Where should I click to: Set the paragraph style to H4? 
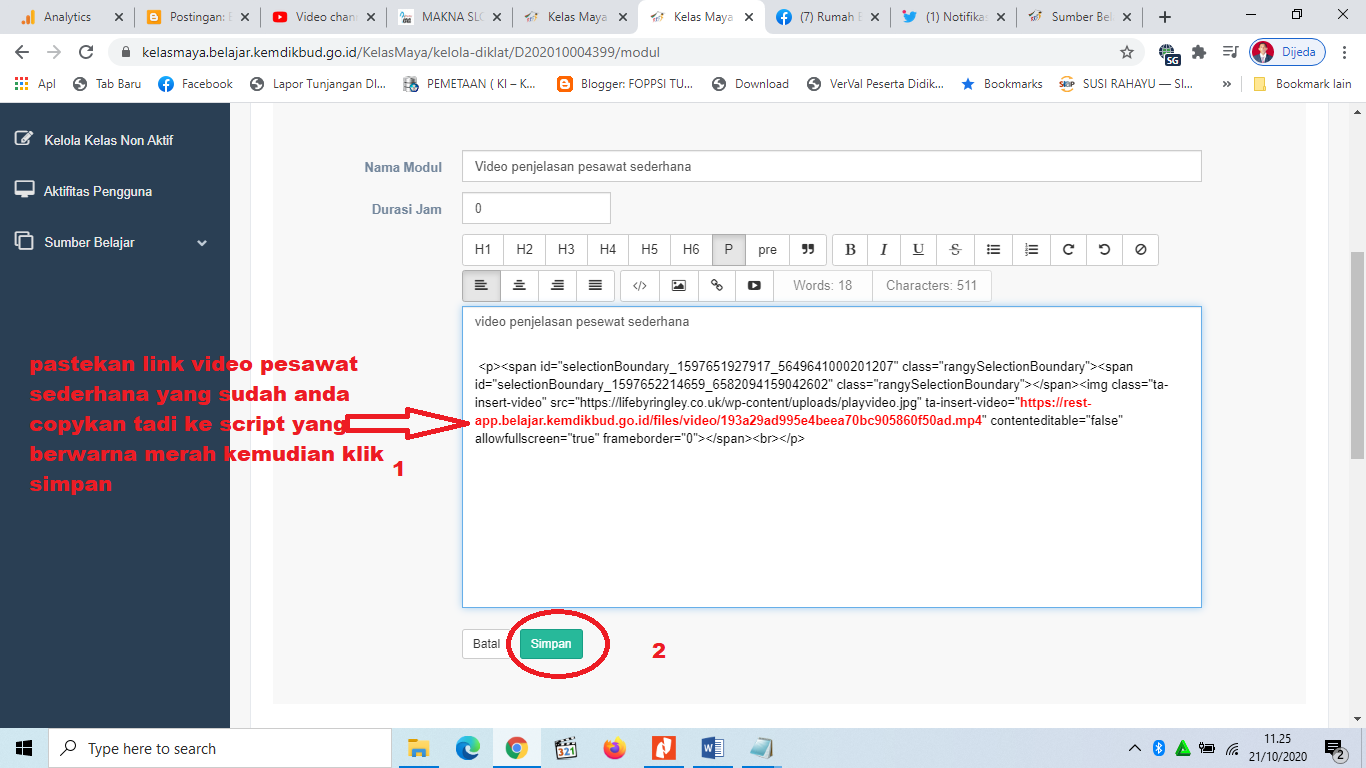pos(608,250)
